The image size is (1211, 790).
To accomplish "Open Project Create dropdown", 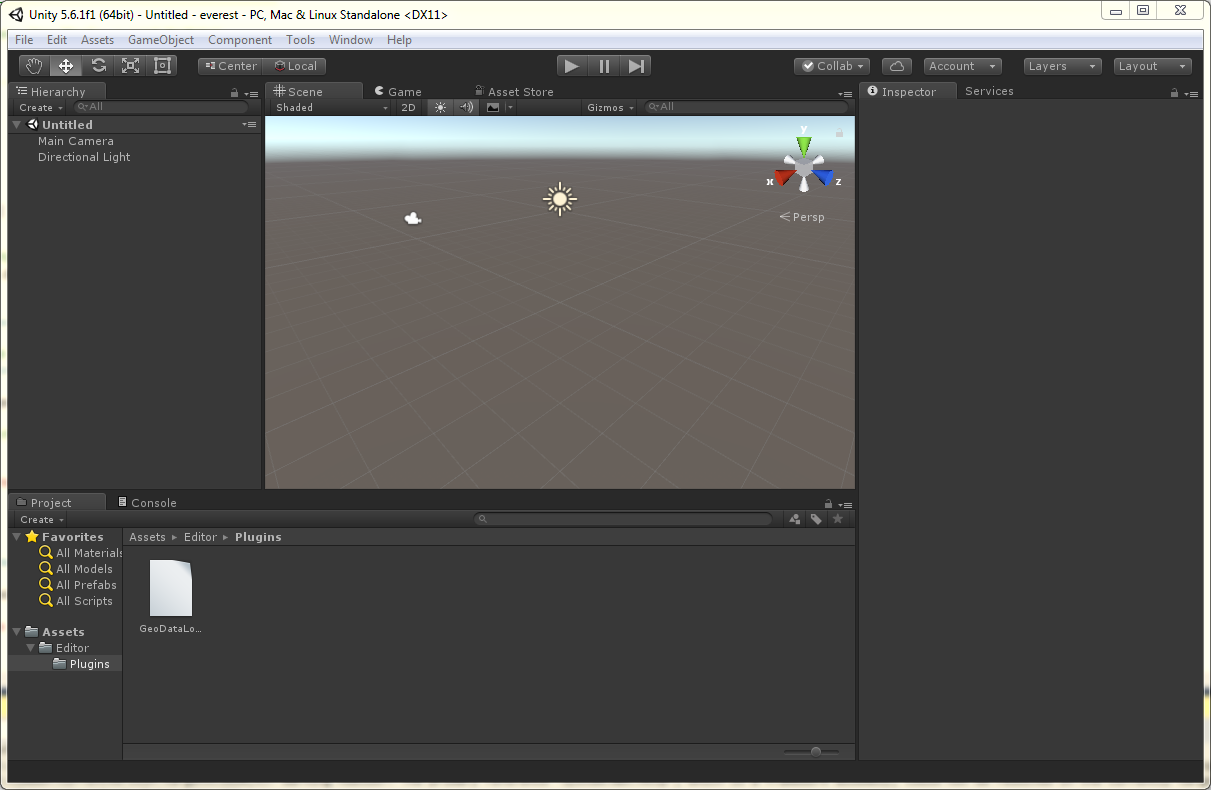I will point(41,519).
